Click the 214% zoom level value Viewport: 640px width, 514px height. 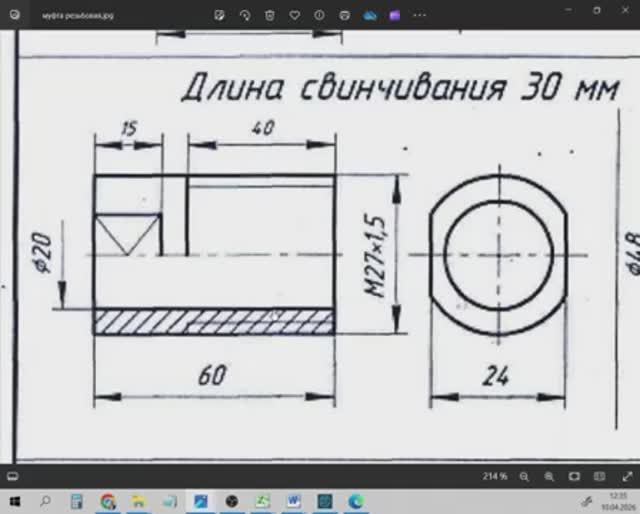click(x=495, y=476)
